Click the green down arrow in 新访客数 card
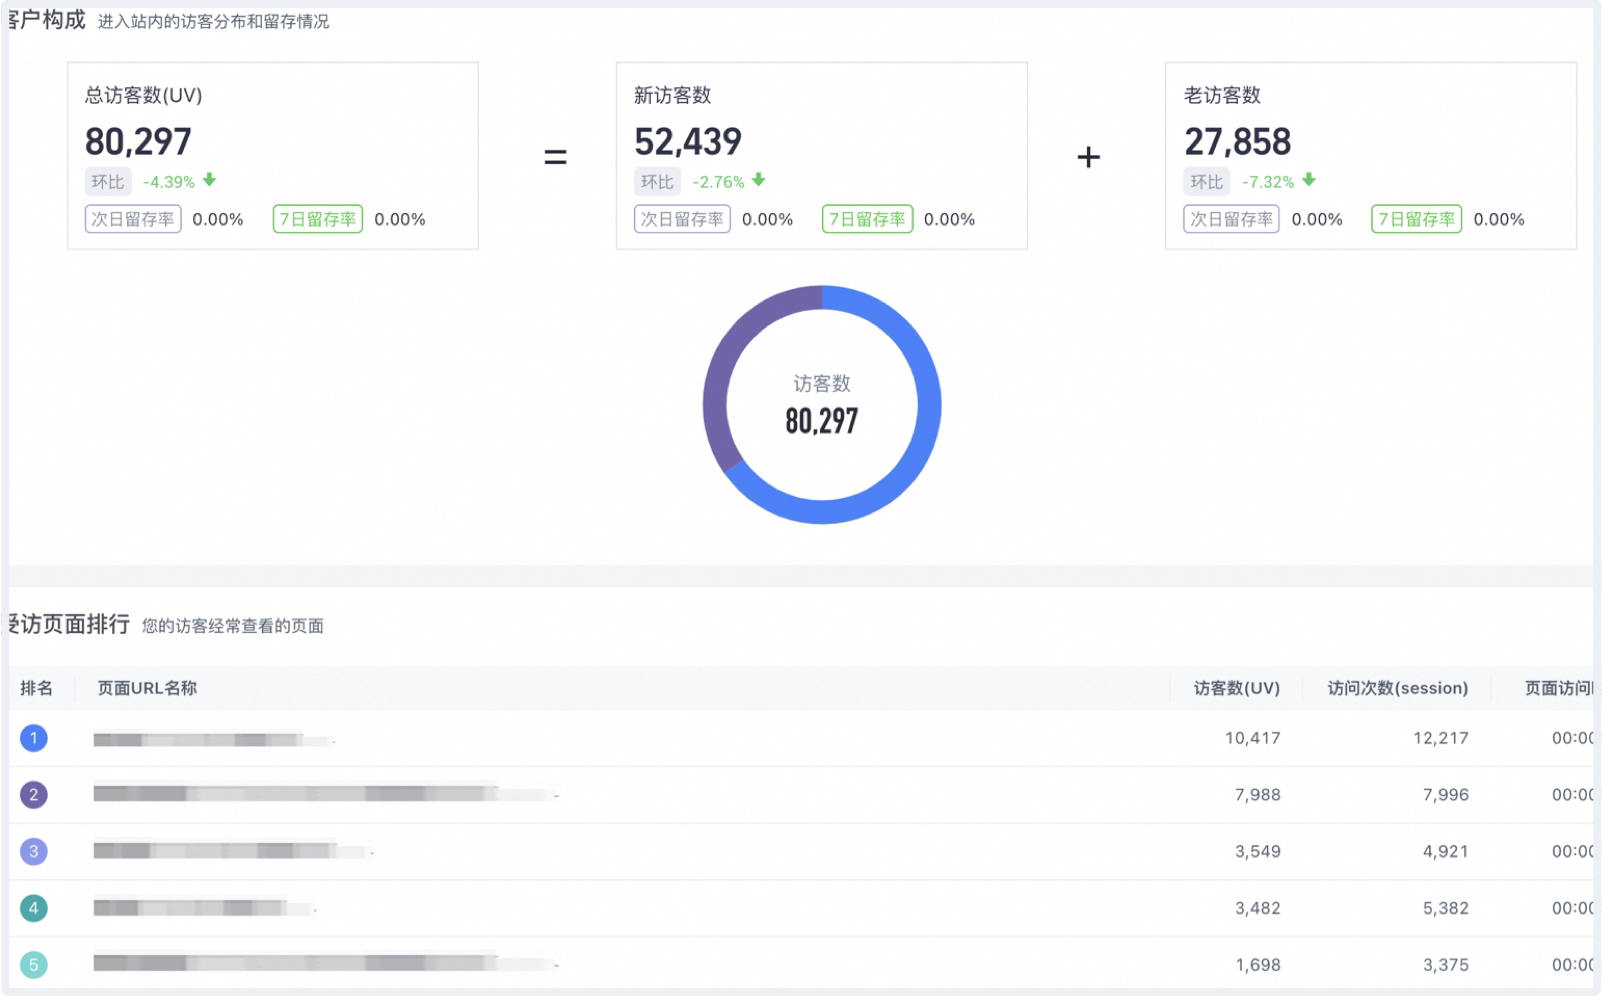Image resolution: width=1602 pixels, height=996 pixels. (759, 180)
